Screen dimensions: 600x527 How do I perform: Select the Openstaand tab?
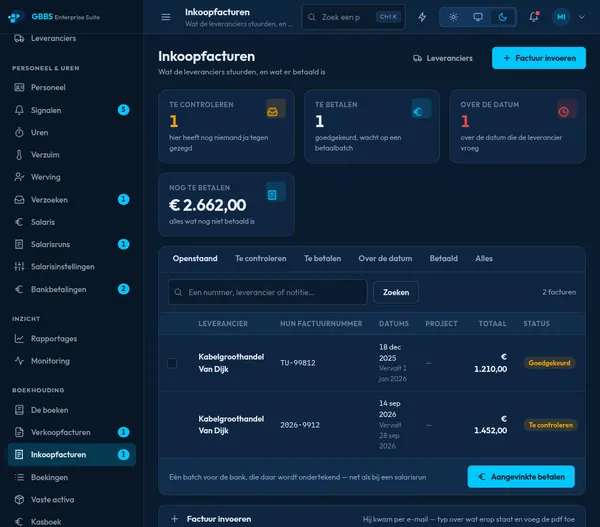click(x=195, y=258)
